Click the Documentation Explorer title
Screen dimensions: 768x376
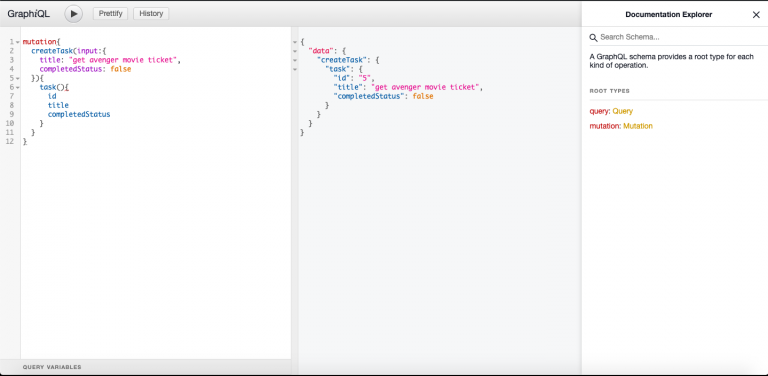coord(669,15)
